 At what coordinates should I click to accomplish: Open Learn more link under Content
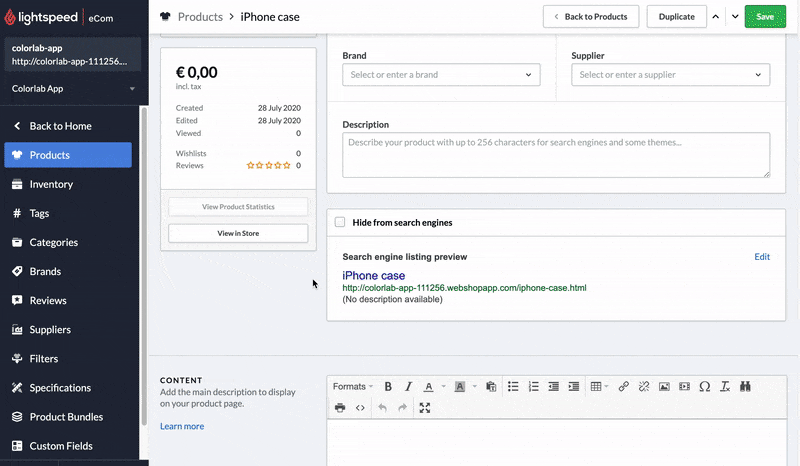coord(182,426)
